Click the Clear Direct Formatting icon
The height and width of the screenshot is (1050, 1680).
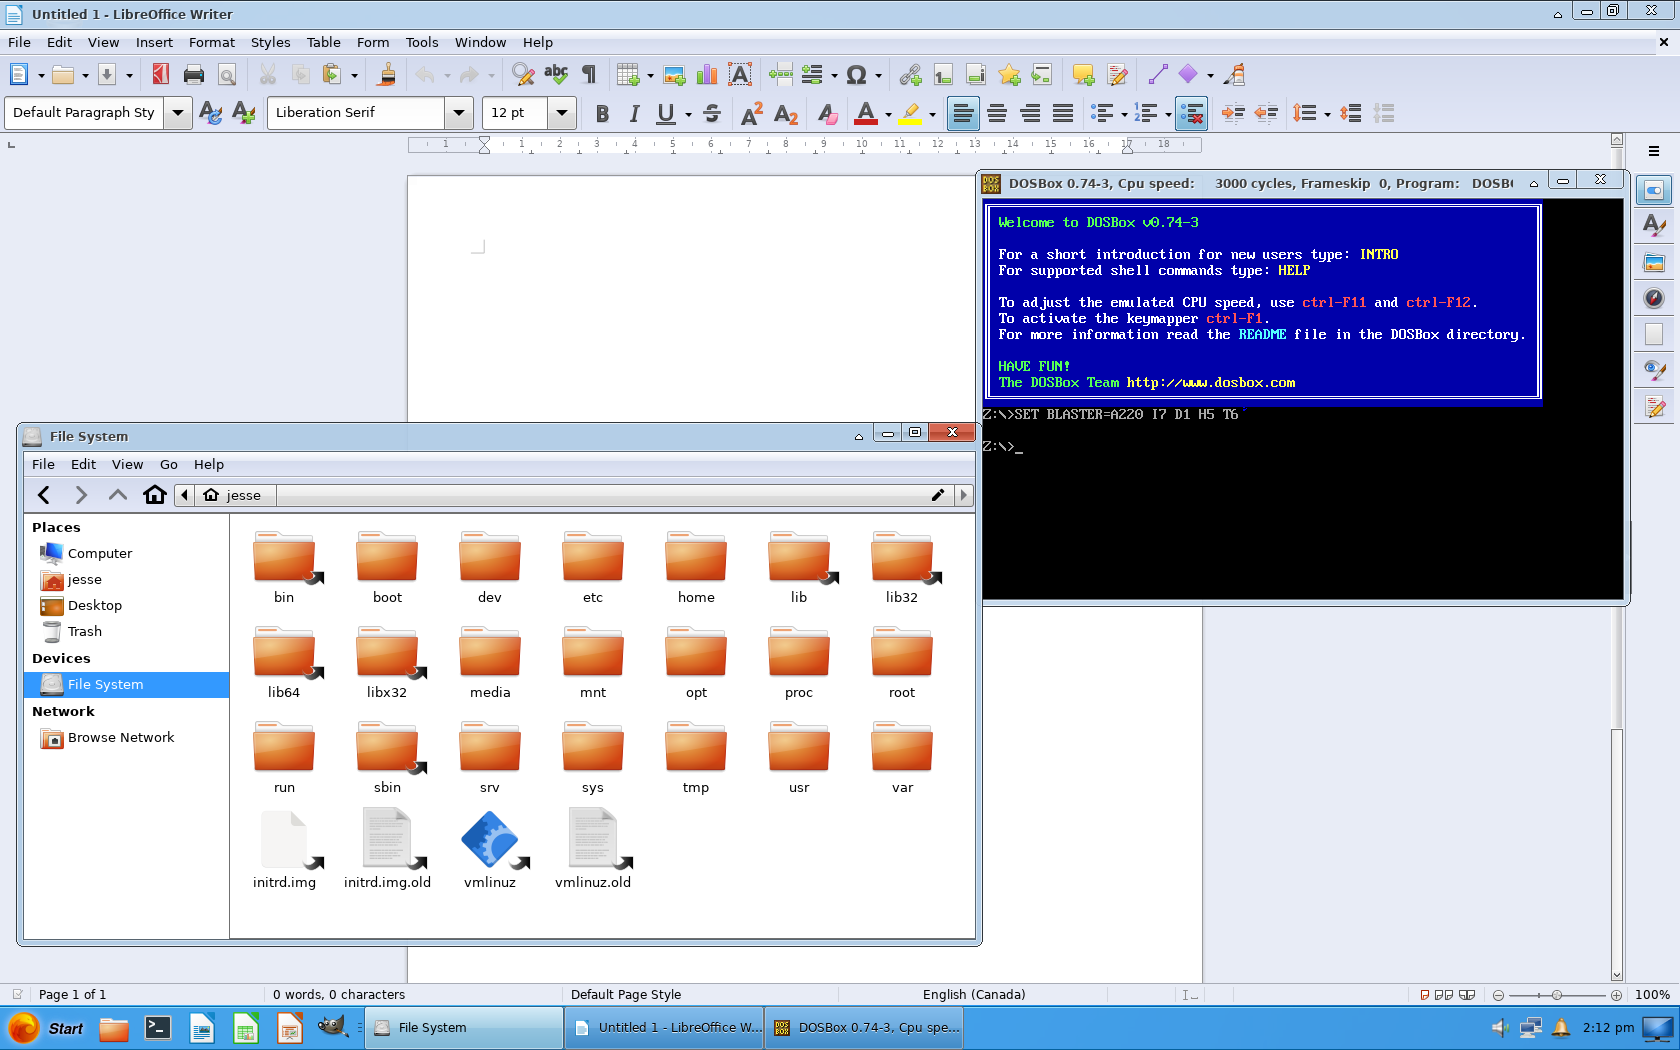827,114
